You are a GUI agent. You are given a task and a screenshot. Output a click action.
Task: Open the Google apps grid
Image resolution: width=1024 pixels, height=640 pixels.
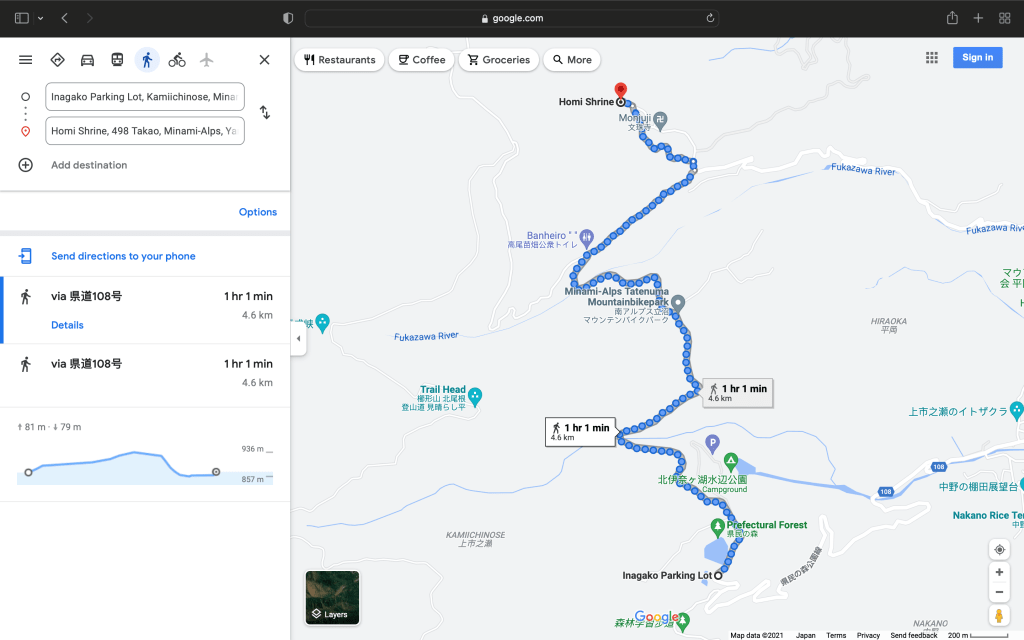(932, 58)
